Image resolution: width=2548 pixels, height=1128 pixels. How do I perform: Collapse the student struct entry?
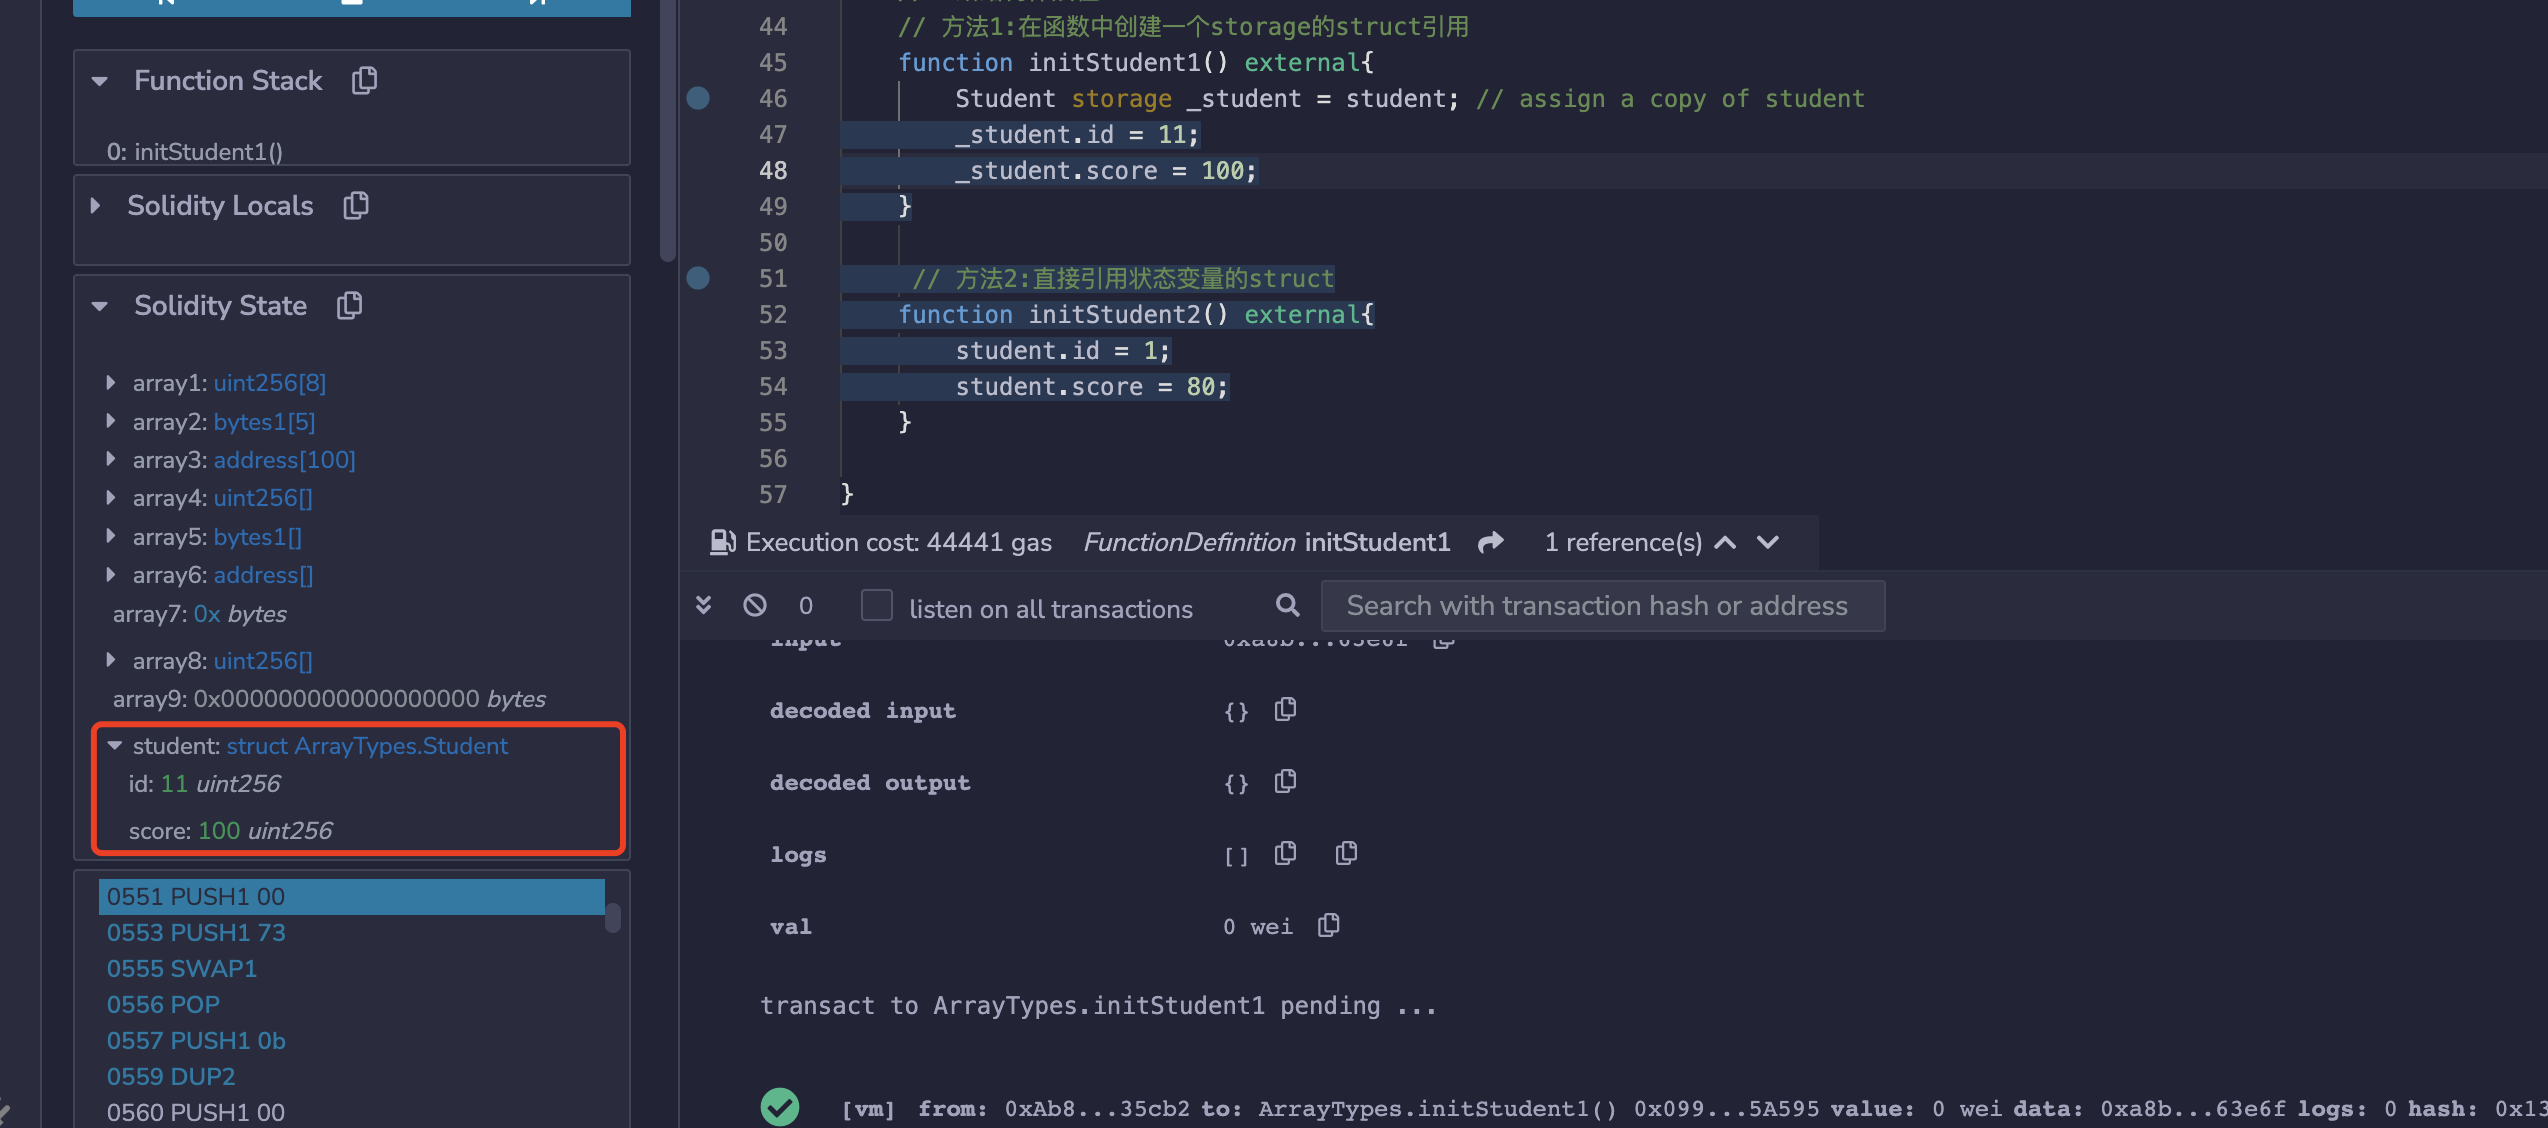pos(114,745)
